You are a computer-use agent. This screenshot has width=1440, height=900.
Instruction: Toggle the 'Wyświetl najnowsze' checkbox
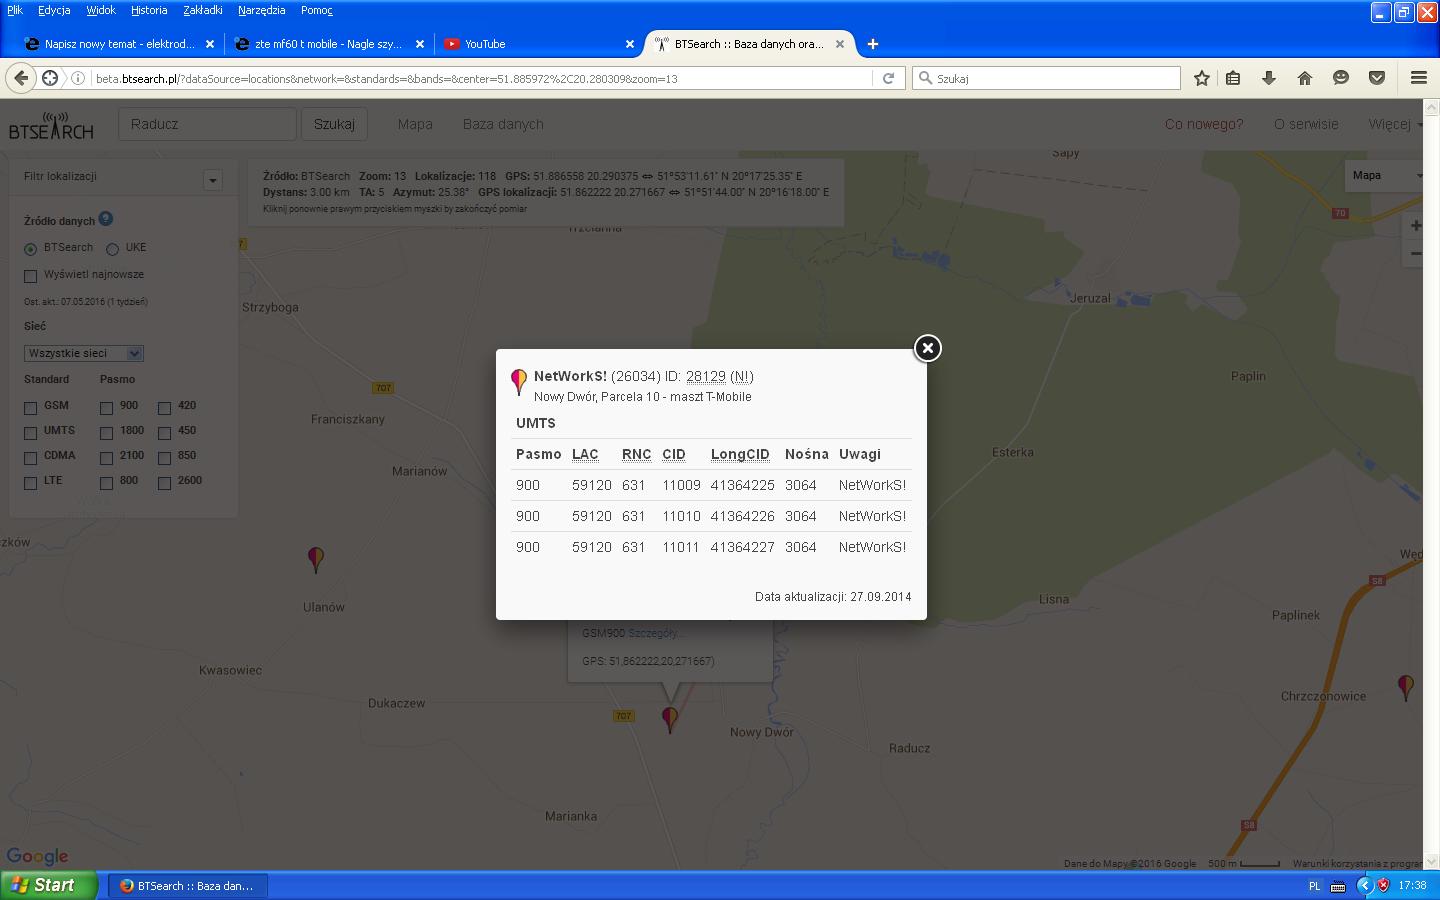(x=30, y=276)
